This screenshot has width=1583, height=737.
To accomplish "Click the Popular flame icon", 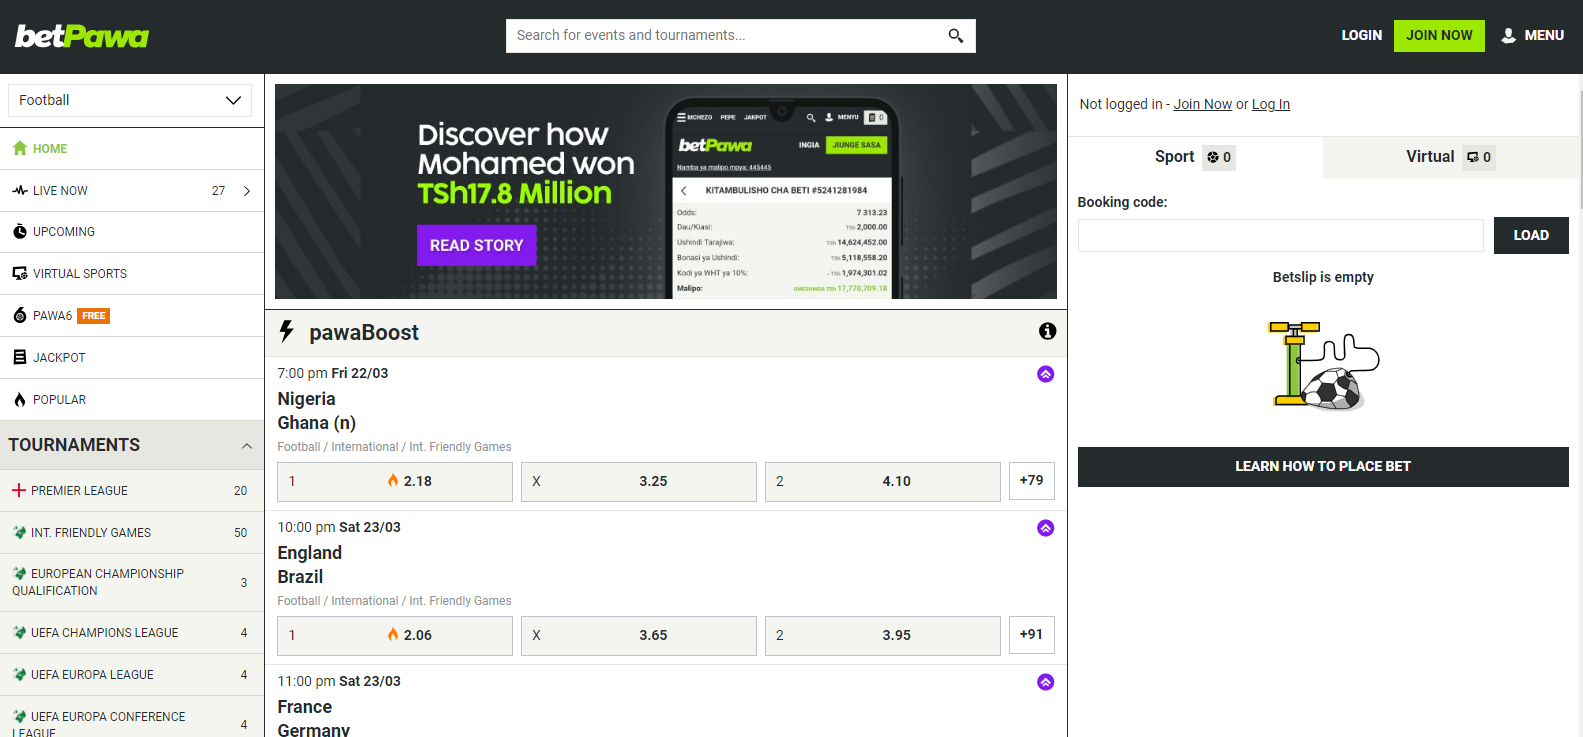I will 20,399.
